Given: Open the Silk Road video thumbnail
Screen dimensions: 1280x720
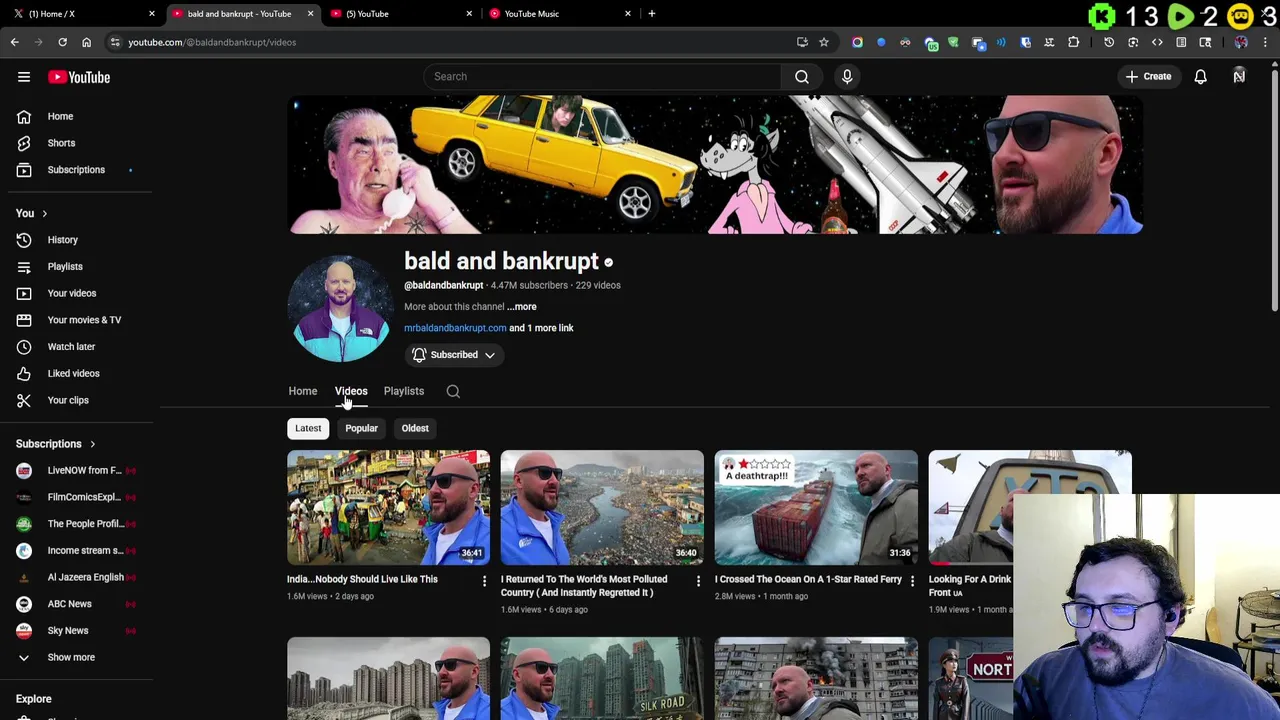Looking at the screenshot, I should pos(602,678).
